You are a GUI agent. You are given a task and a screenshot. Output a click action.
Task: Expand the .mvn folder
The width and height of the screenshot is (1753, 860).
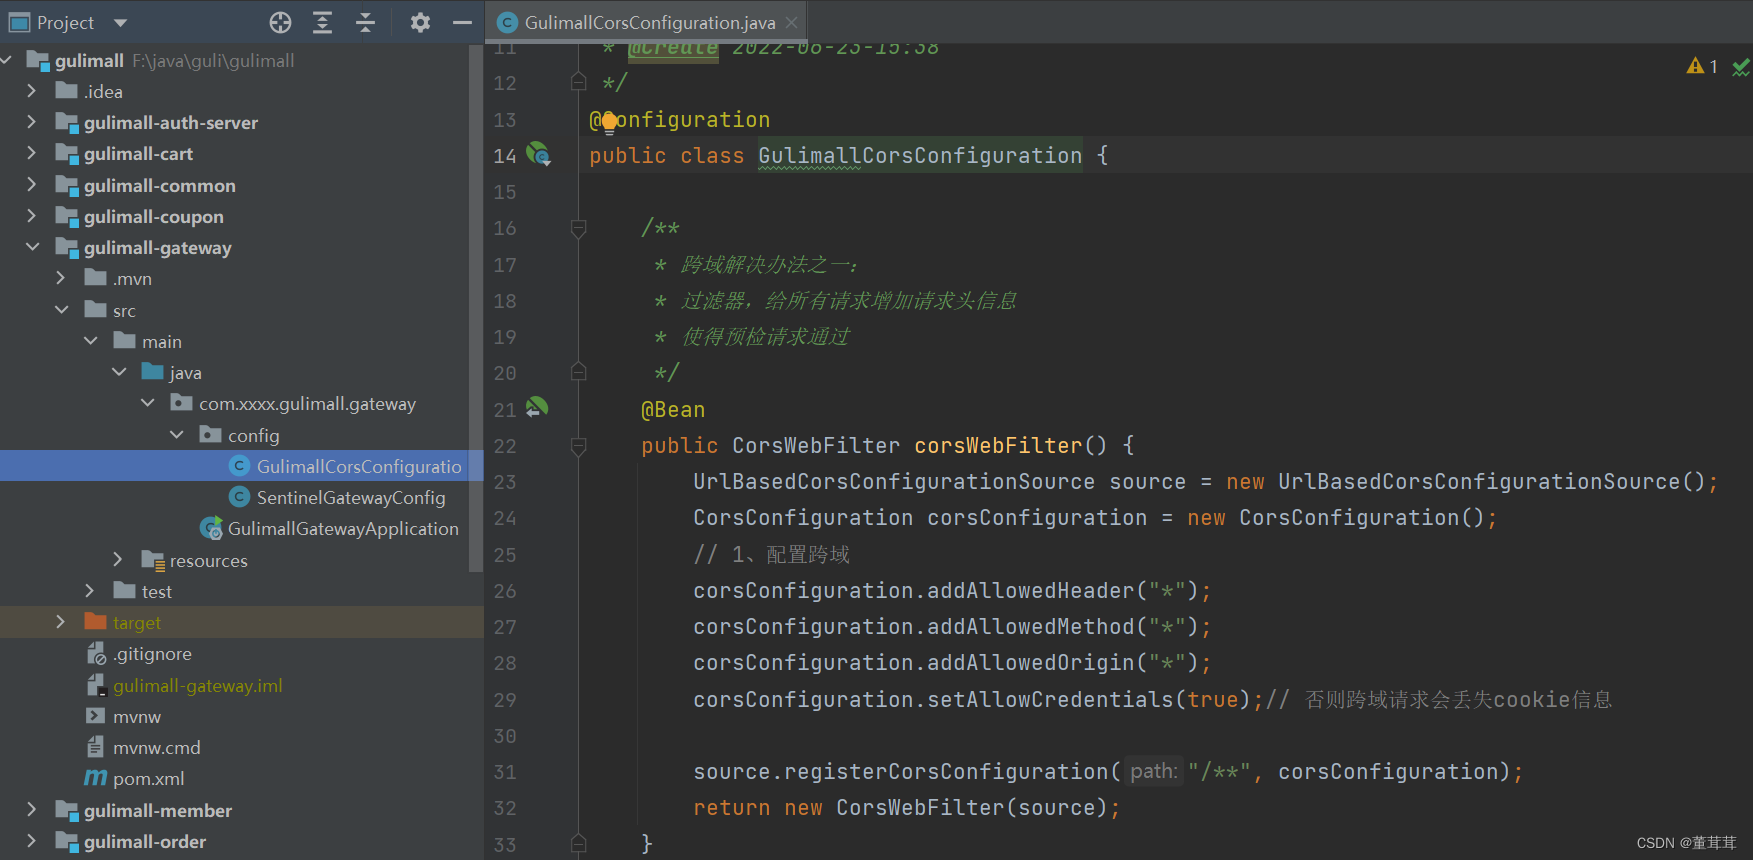click(60, 278)
